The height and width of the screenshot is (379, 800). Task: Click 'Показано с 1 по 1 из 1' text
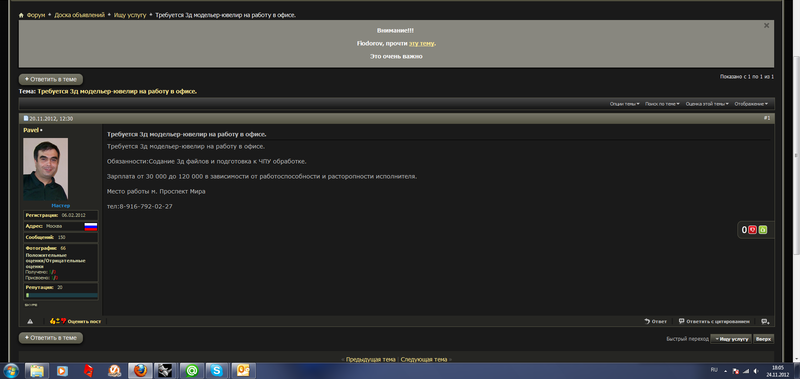(x=747, y=77)
